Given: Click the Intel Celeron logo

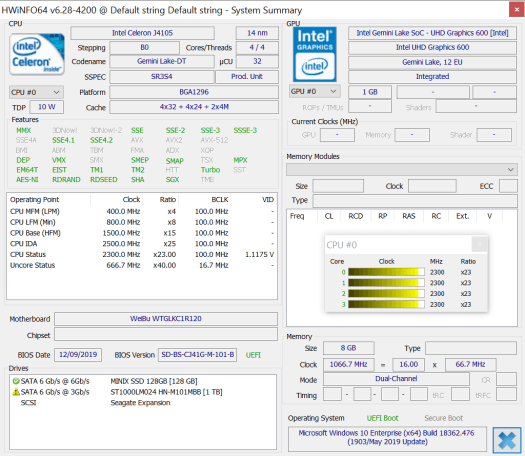Looking at the screenshot, I should click(37, 54).
